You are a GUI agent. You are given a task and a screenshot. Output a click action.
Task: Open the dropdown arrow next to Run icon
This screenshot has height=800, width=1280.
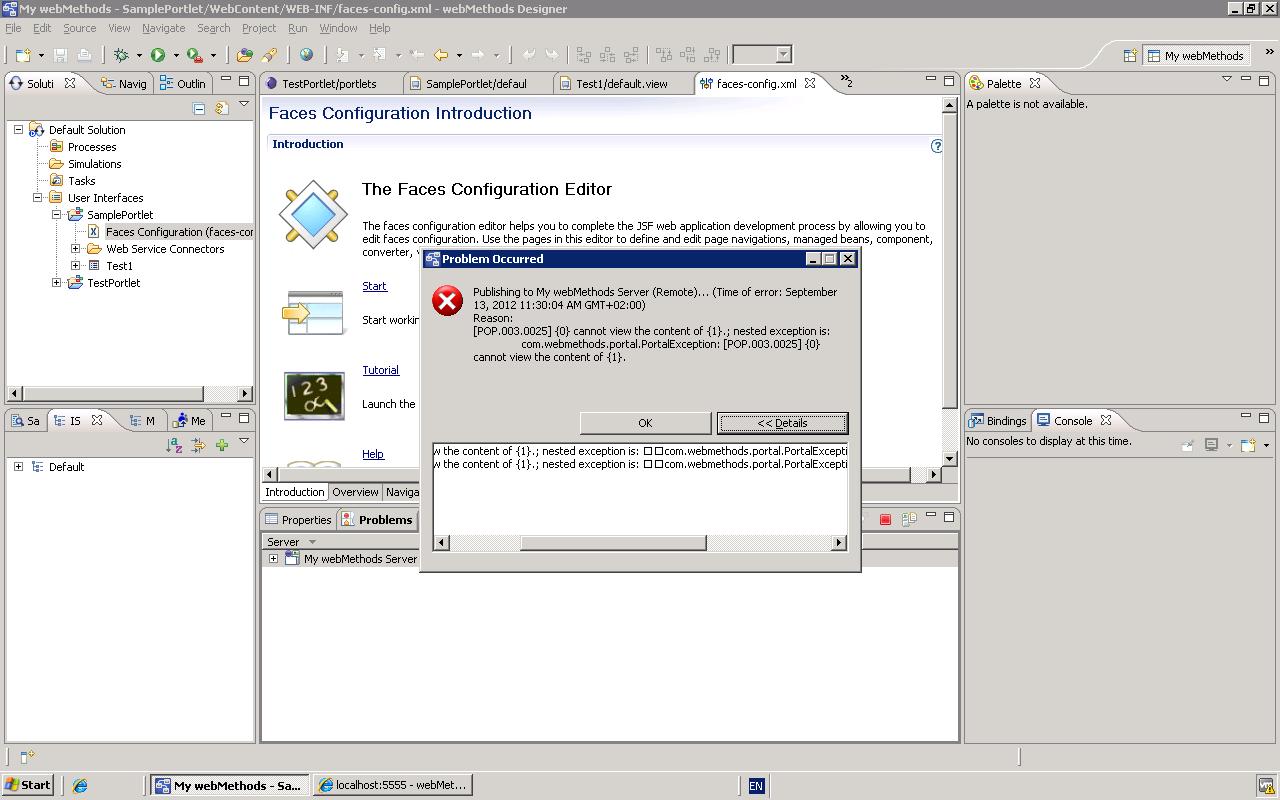click(176, 55)
